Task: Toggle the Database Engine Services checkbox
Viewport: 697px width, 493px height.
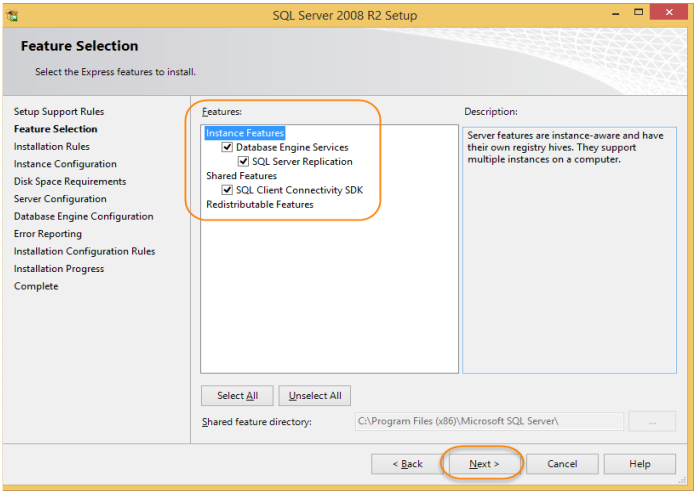Action: (x=227, y=147)
